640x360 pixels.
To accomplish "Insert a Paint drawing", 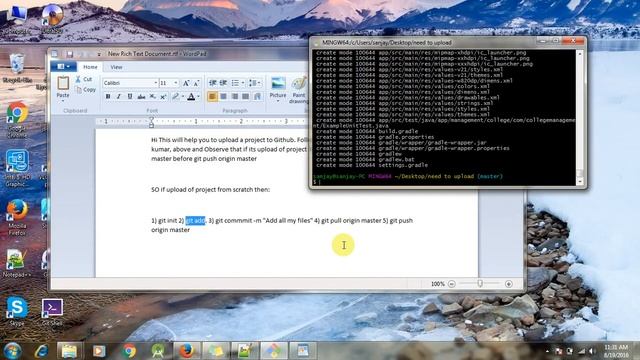I will point(299,83).
